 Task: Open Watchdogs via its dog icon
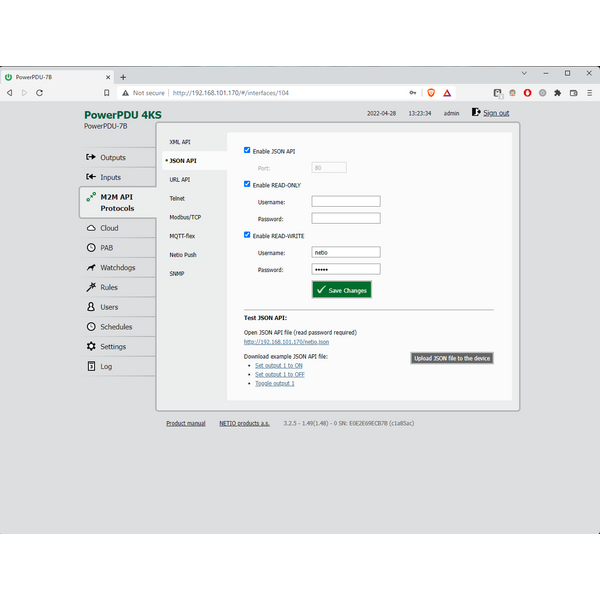(x=91, y=267)
